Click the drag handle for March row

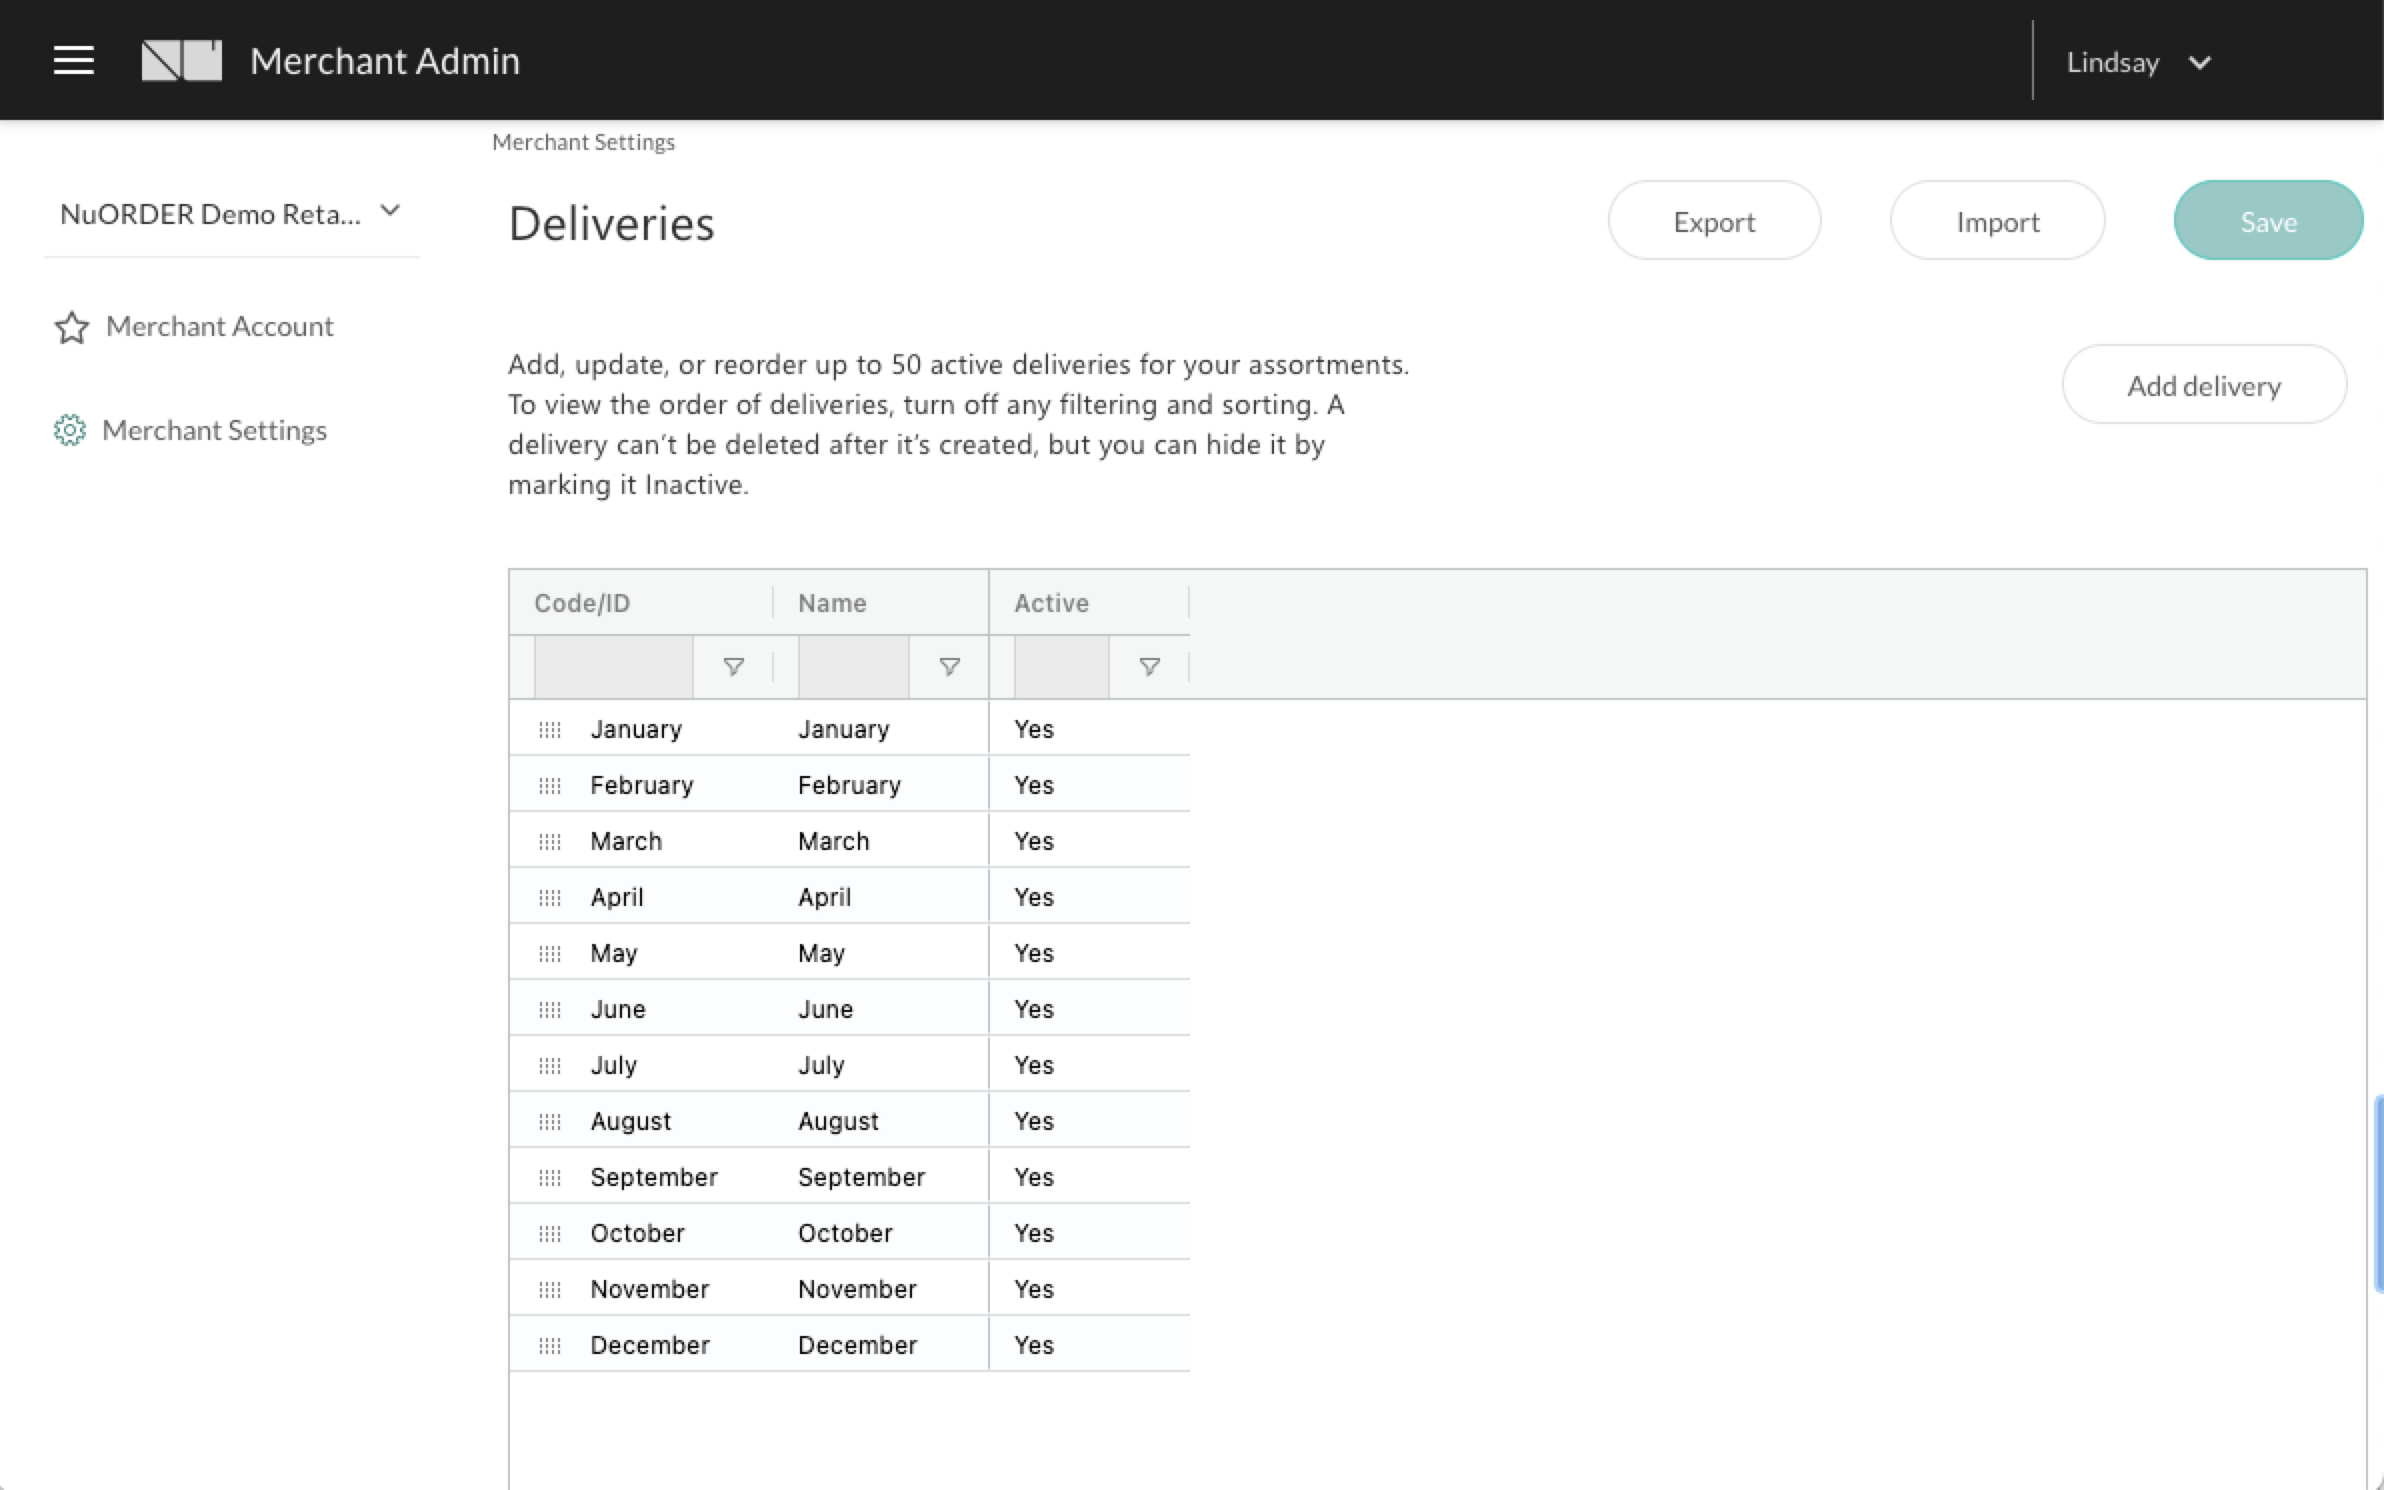click(550, 841)
